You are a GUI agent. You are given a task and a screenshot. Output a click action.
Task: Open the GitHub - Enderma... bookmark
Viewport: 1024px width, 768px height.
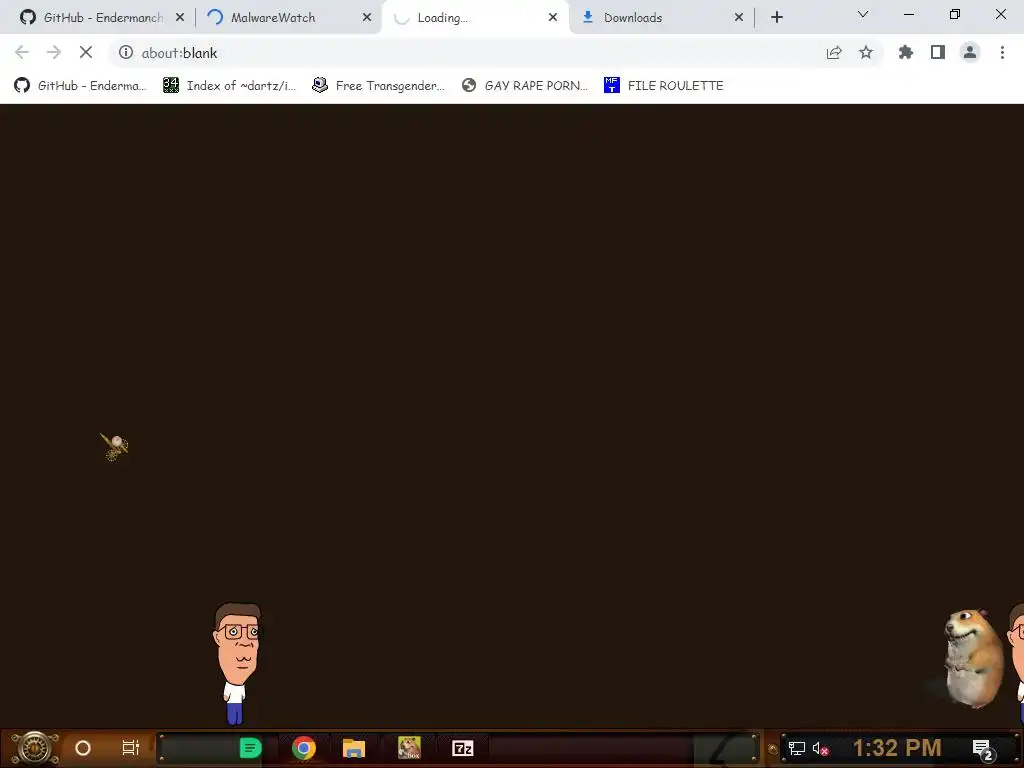point(80,86)
